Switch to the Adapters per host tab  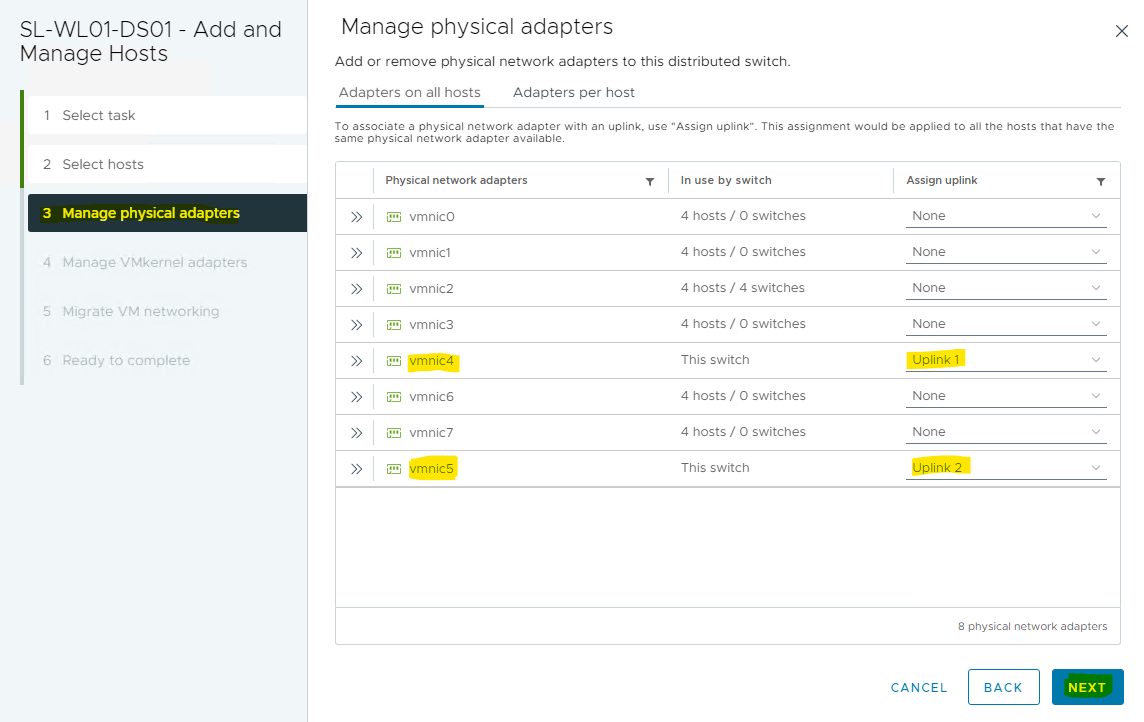[x=574, y=92]
